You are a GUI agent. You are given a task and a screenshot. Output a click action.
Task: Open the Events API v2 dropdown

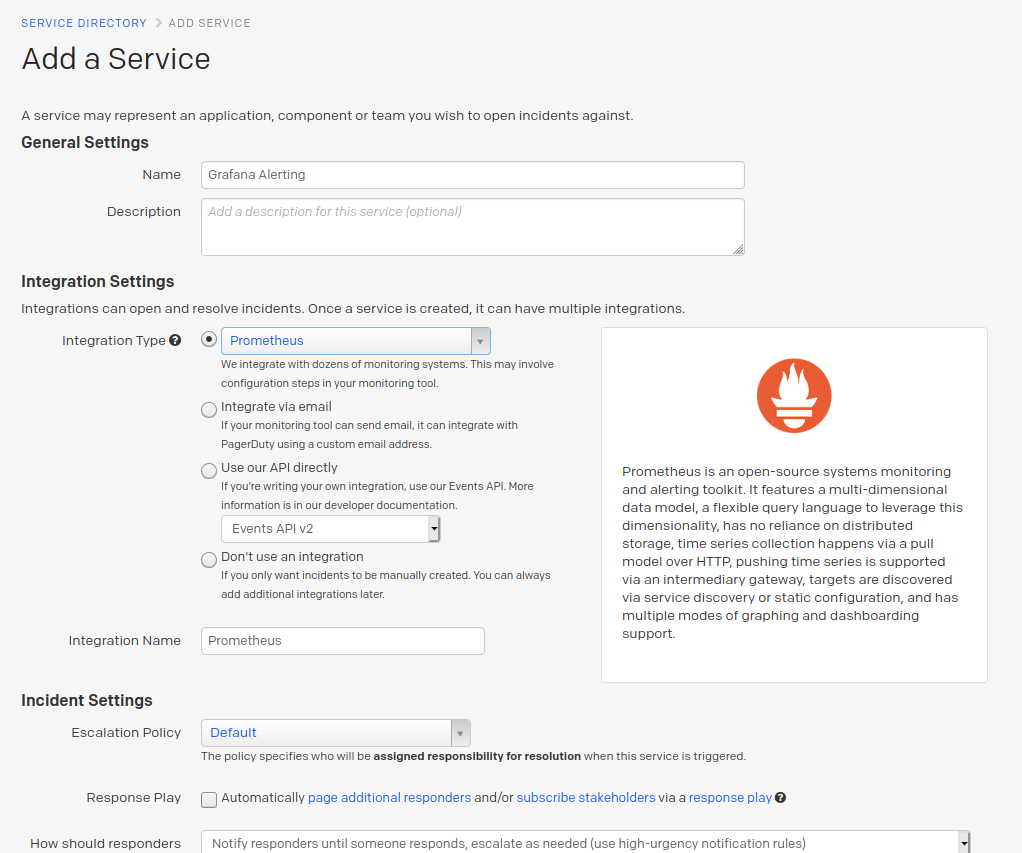click(x=330, y=529)
